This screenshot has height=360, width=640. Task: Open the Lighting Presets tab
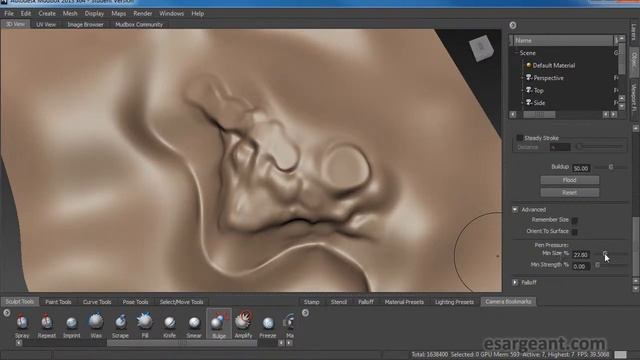(x=454, y=302)
